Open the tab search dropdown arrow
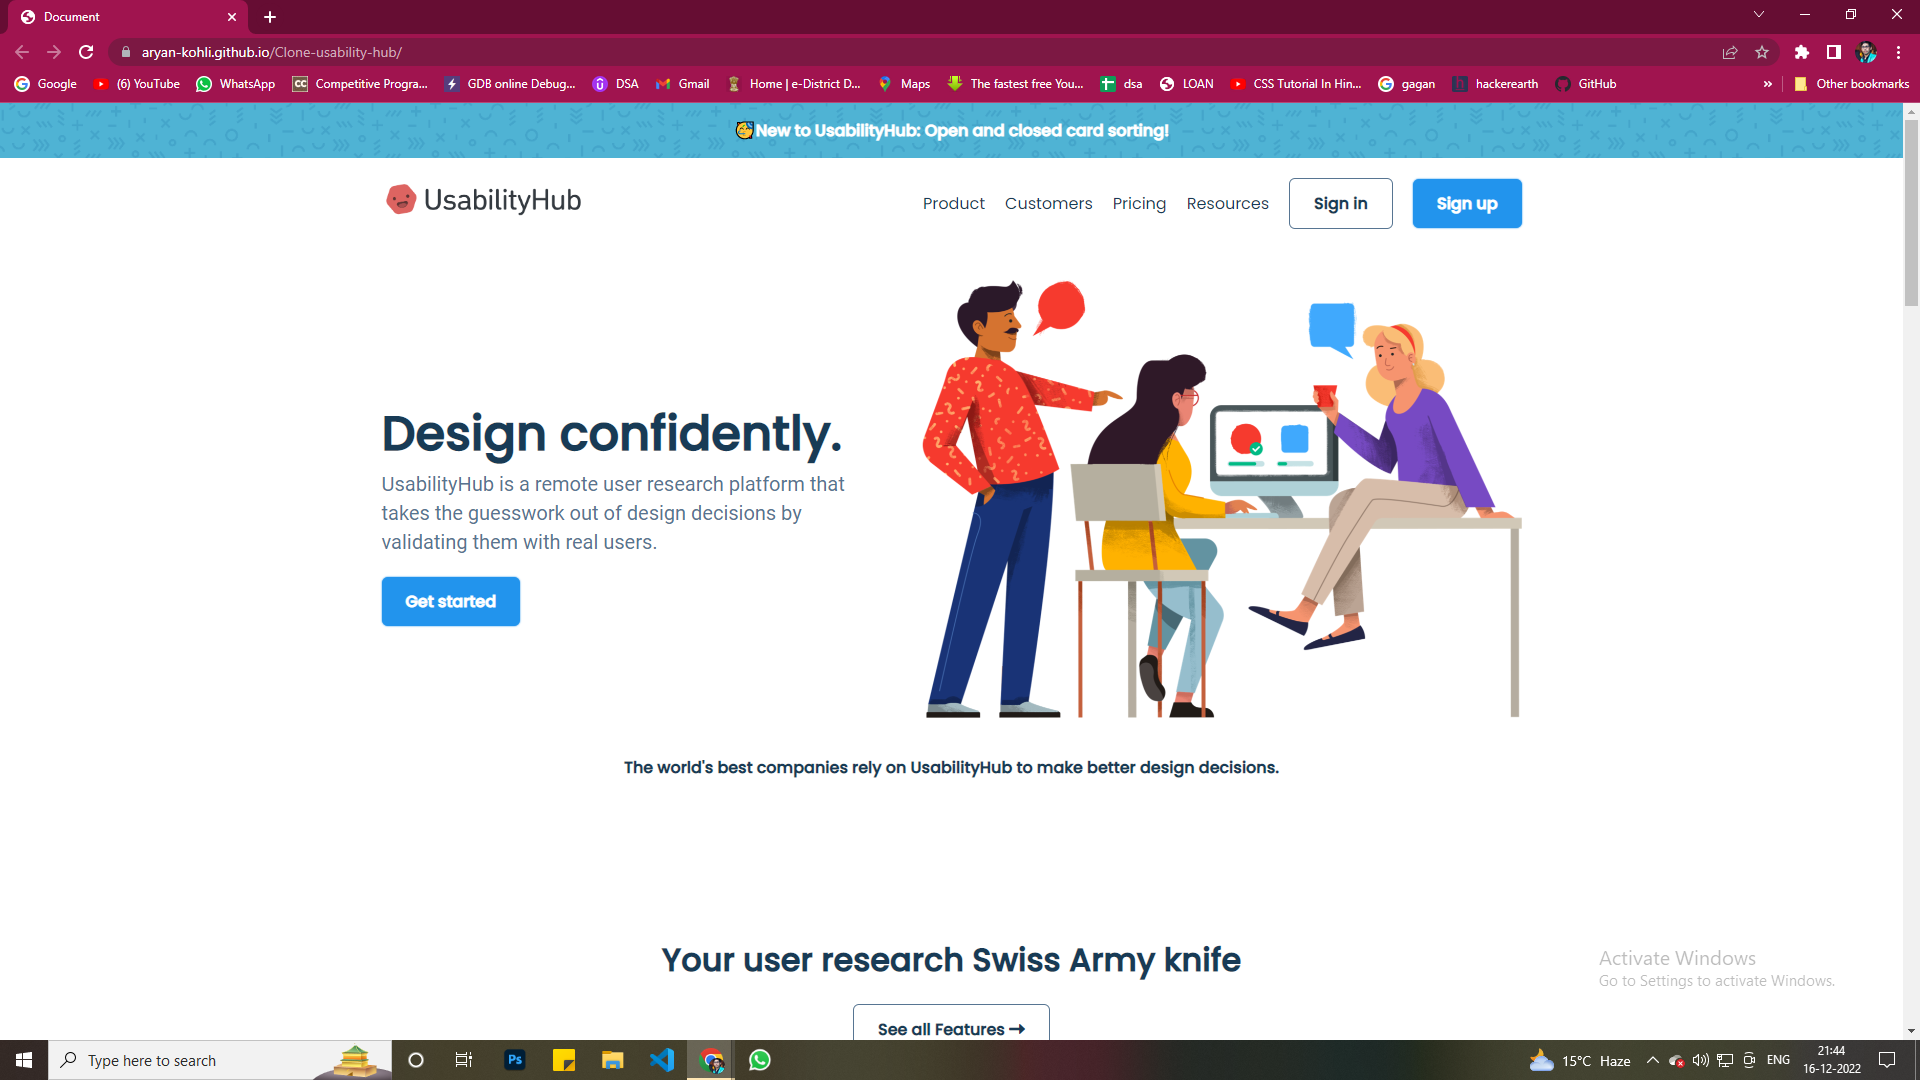The image size is (1920, 1080). [x=1759, y=15]
